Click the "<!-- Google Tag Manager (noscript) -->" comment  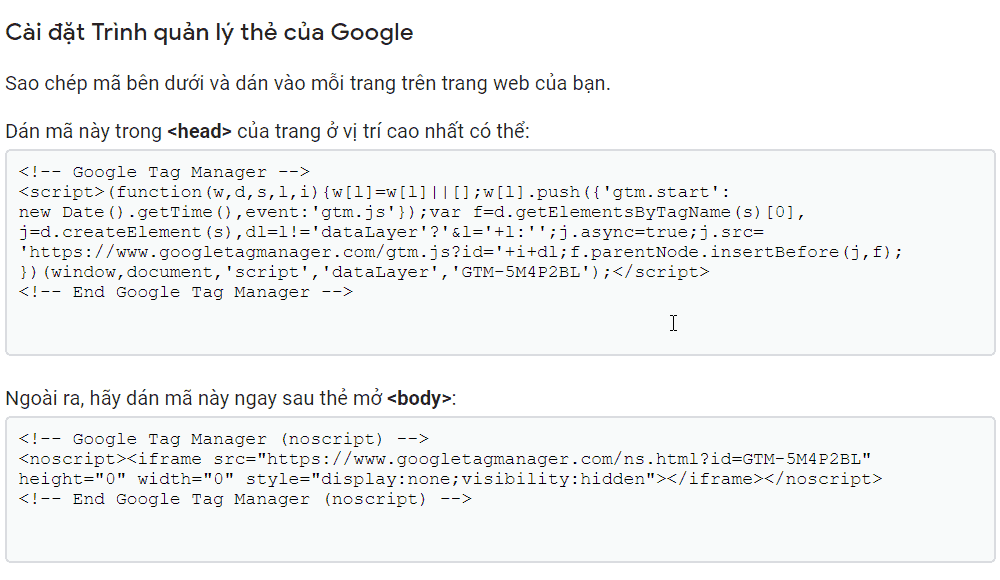click(x=223, y=439)
